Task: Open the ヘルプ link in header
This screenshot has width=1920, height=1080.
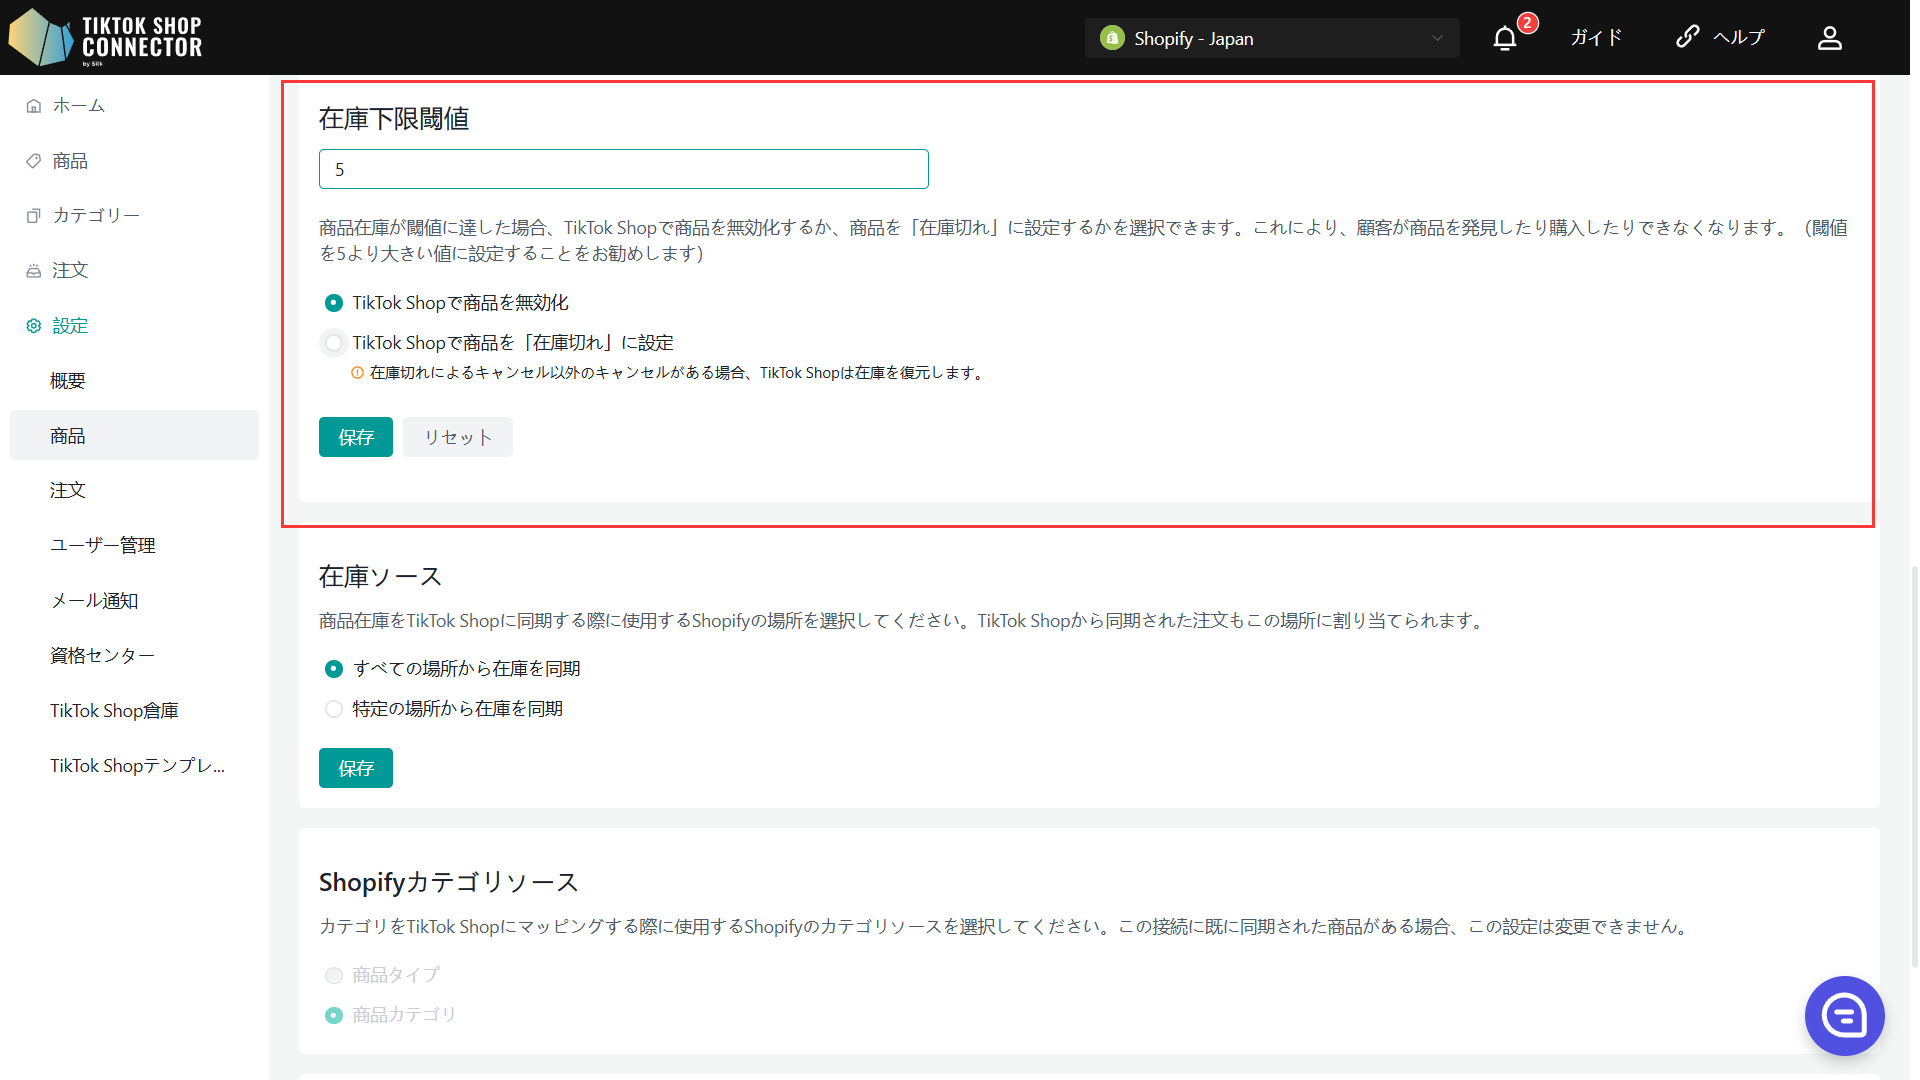Action: [x=1739, y=37]
